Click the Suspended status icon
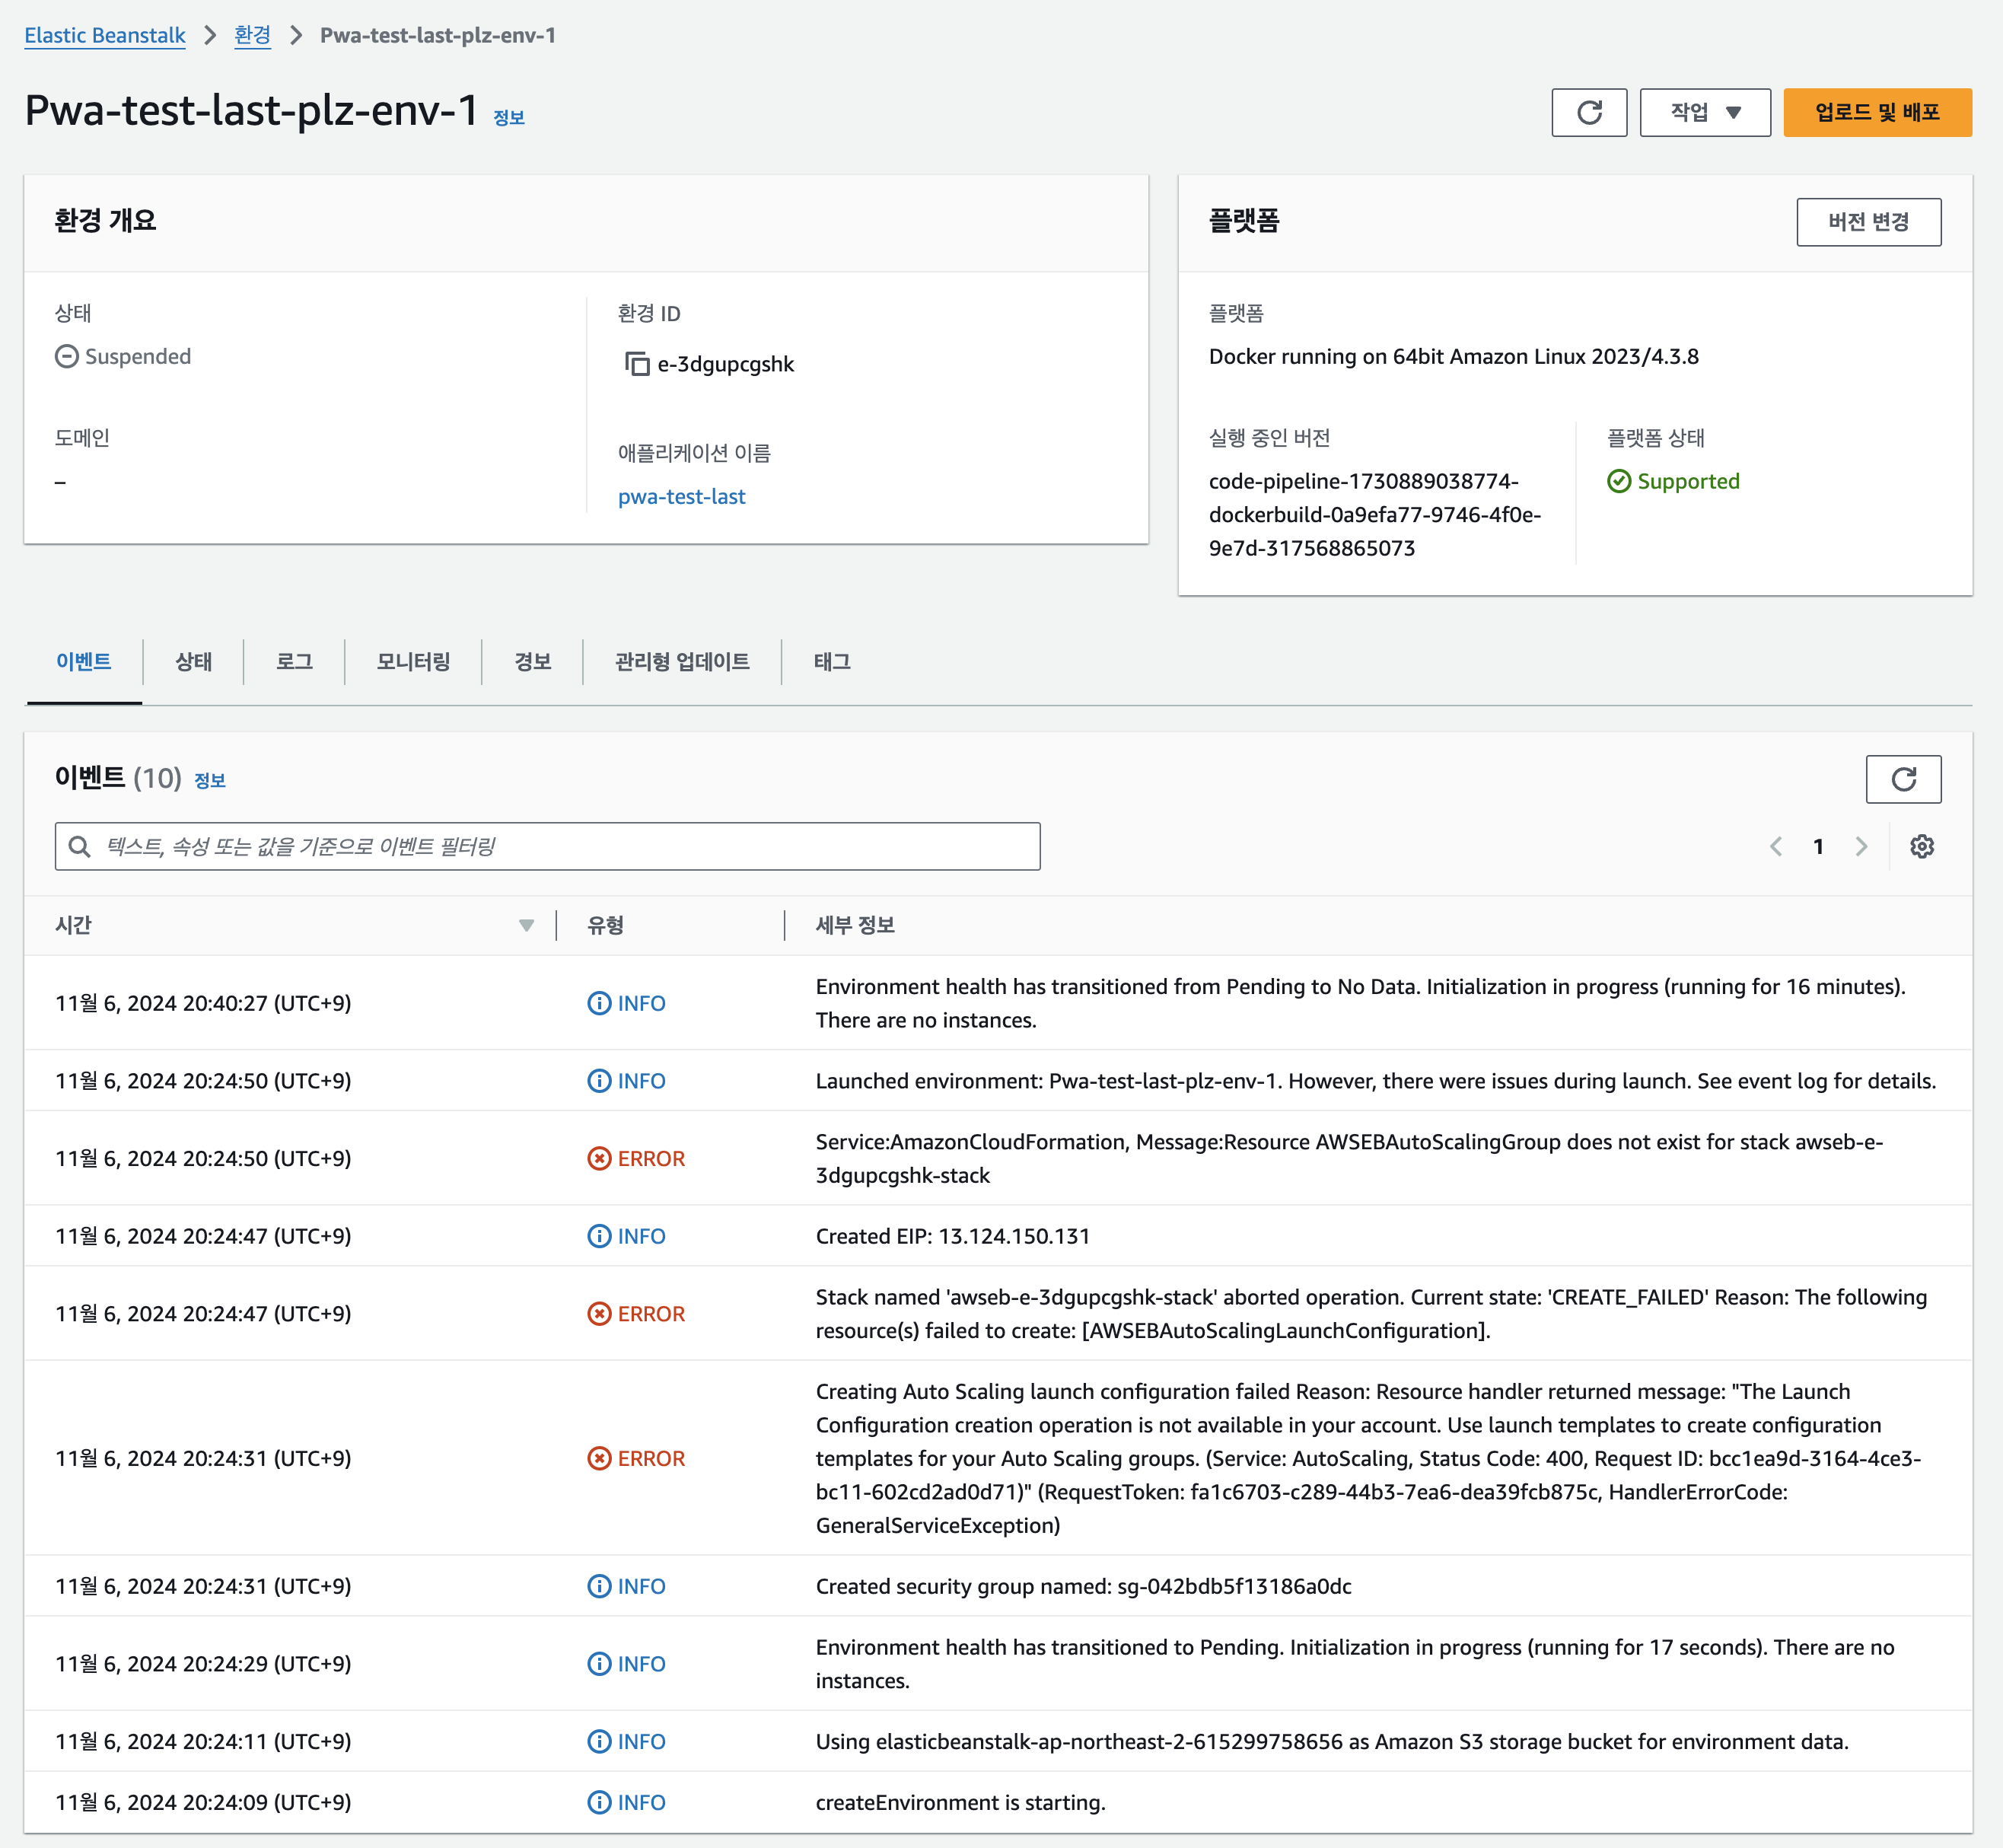The image size is (2003, 1848). click(x=67, y=356)
